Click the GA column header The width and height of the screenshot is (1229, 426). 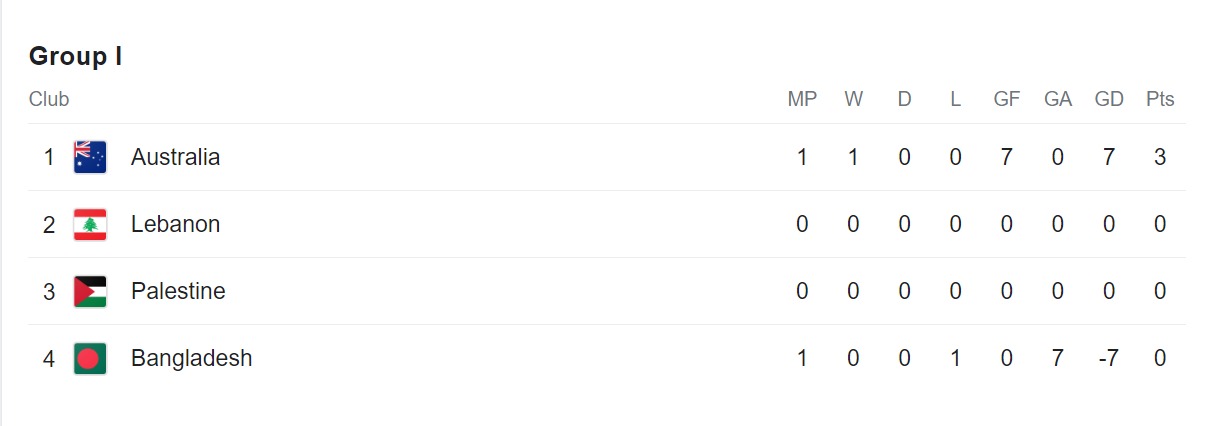point(1058,99)
